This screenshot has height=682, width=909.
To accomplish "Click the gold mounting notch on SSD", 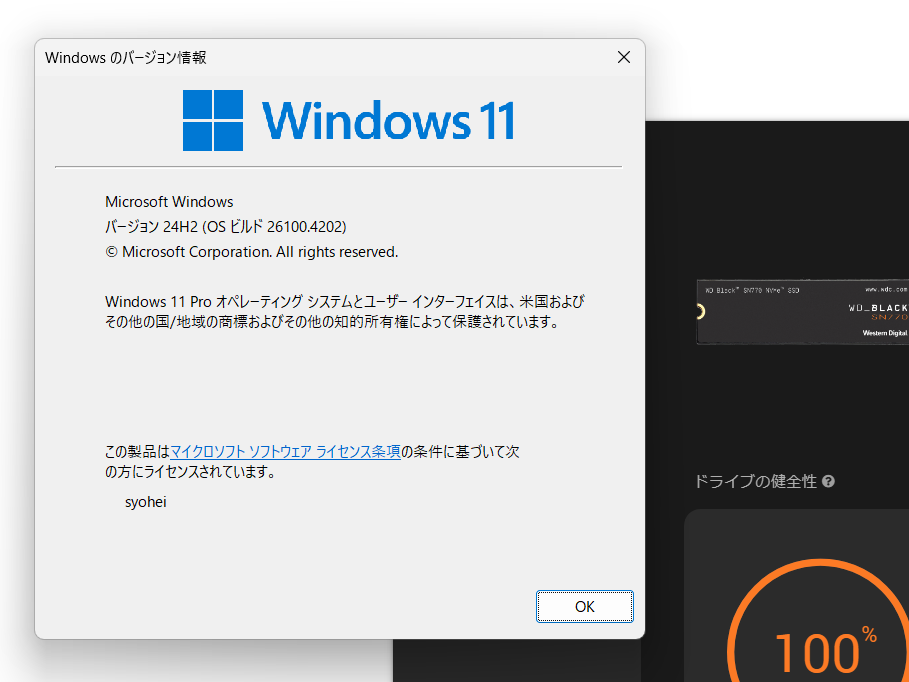I will [702, 311].
